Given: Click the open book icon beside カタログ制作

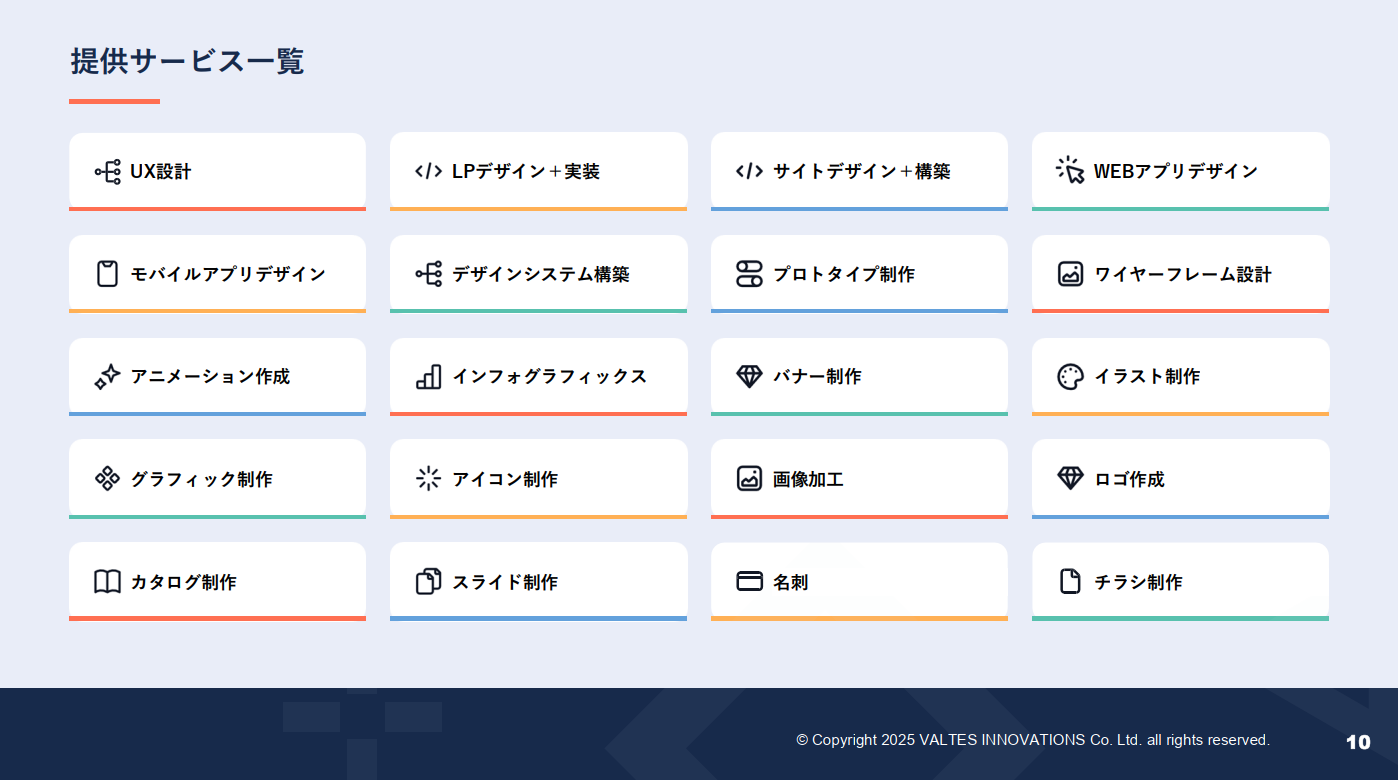Looking at the screenshot, I should point(107,582).
